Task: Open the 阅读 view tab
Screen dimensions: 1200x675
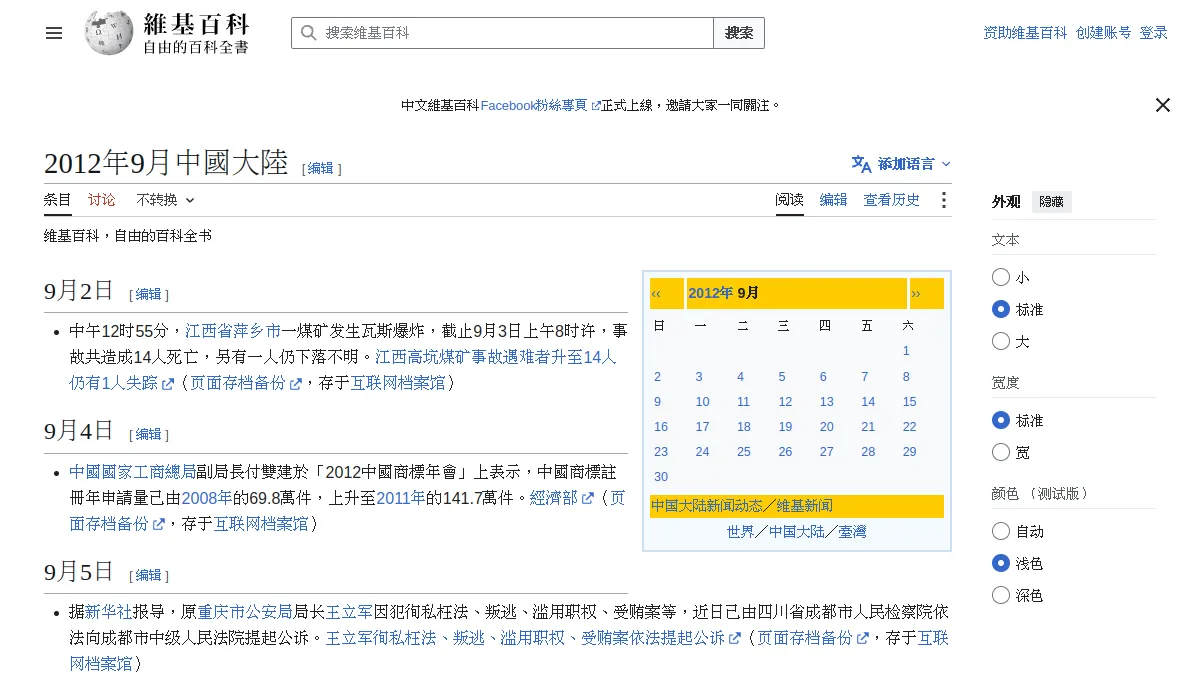Action: [x=790, y=200]
